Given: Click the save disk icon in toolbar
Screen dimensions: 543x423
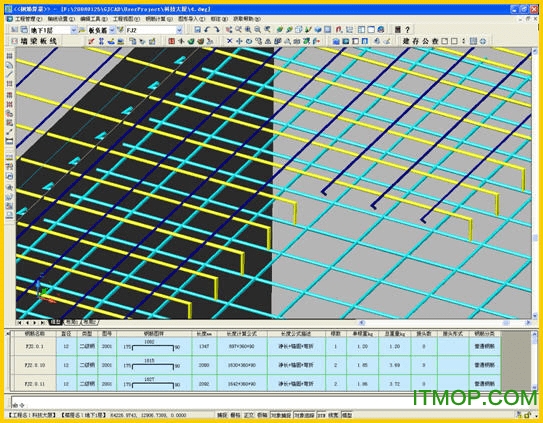Looking at the screenshot, I should point(197,30).
